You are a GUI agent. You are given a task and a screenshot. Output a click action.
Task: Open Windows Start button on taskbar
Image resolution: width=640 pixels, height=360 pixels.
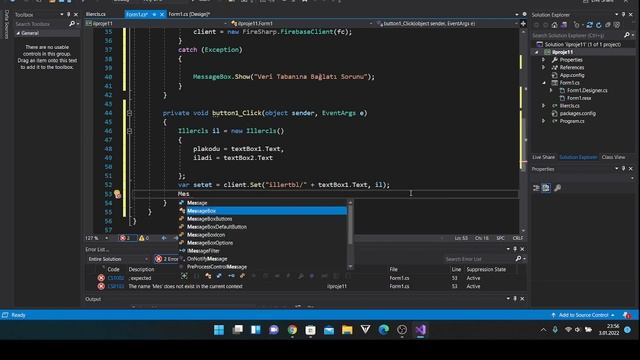pyautogui.click(x=219, y=330)
